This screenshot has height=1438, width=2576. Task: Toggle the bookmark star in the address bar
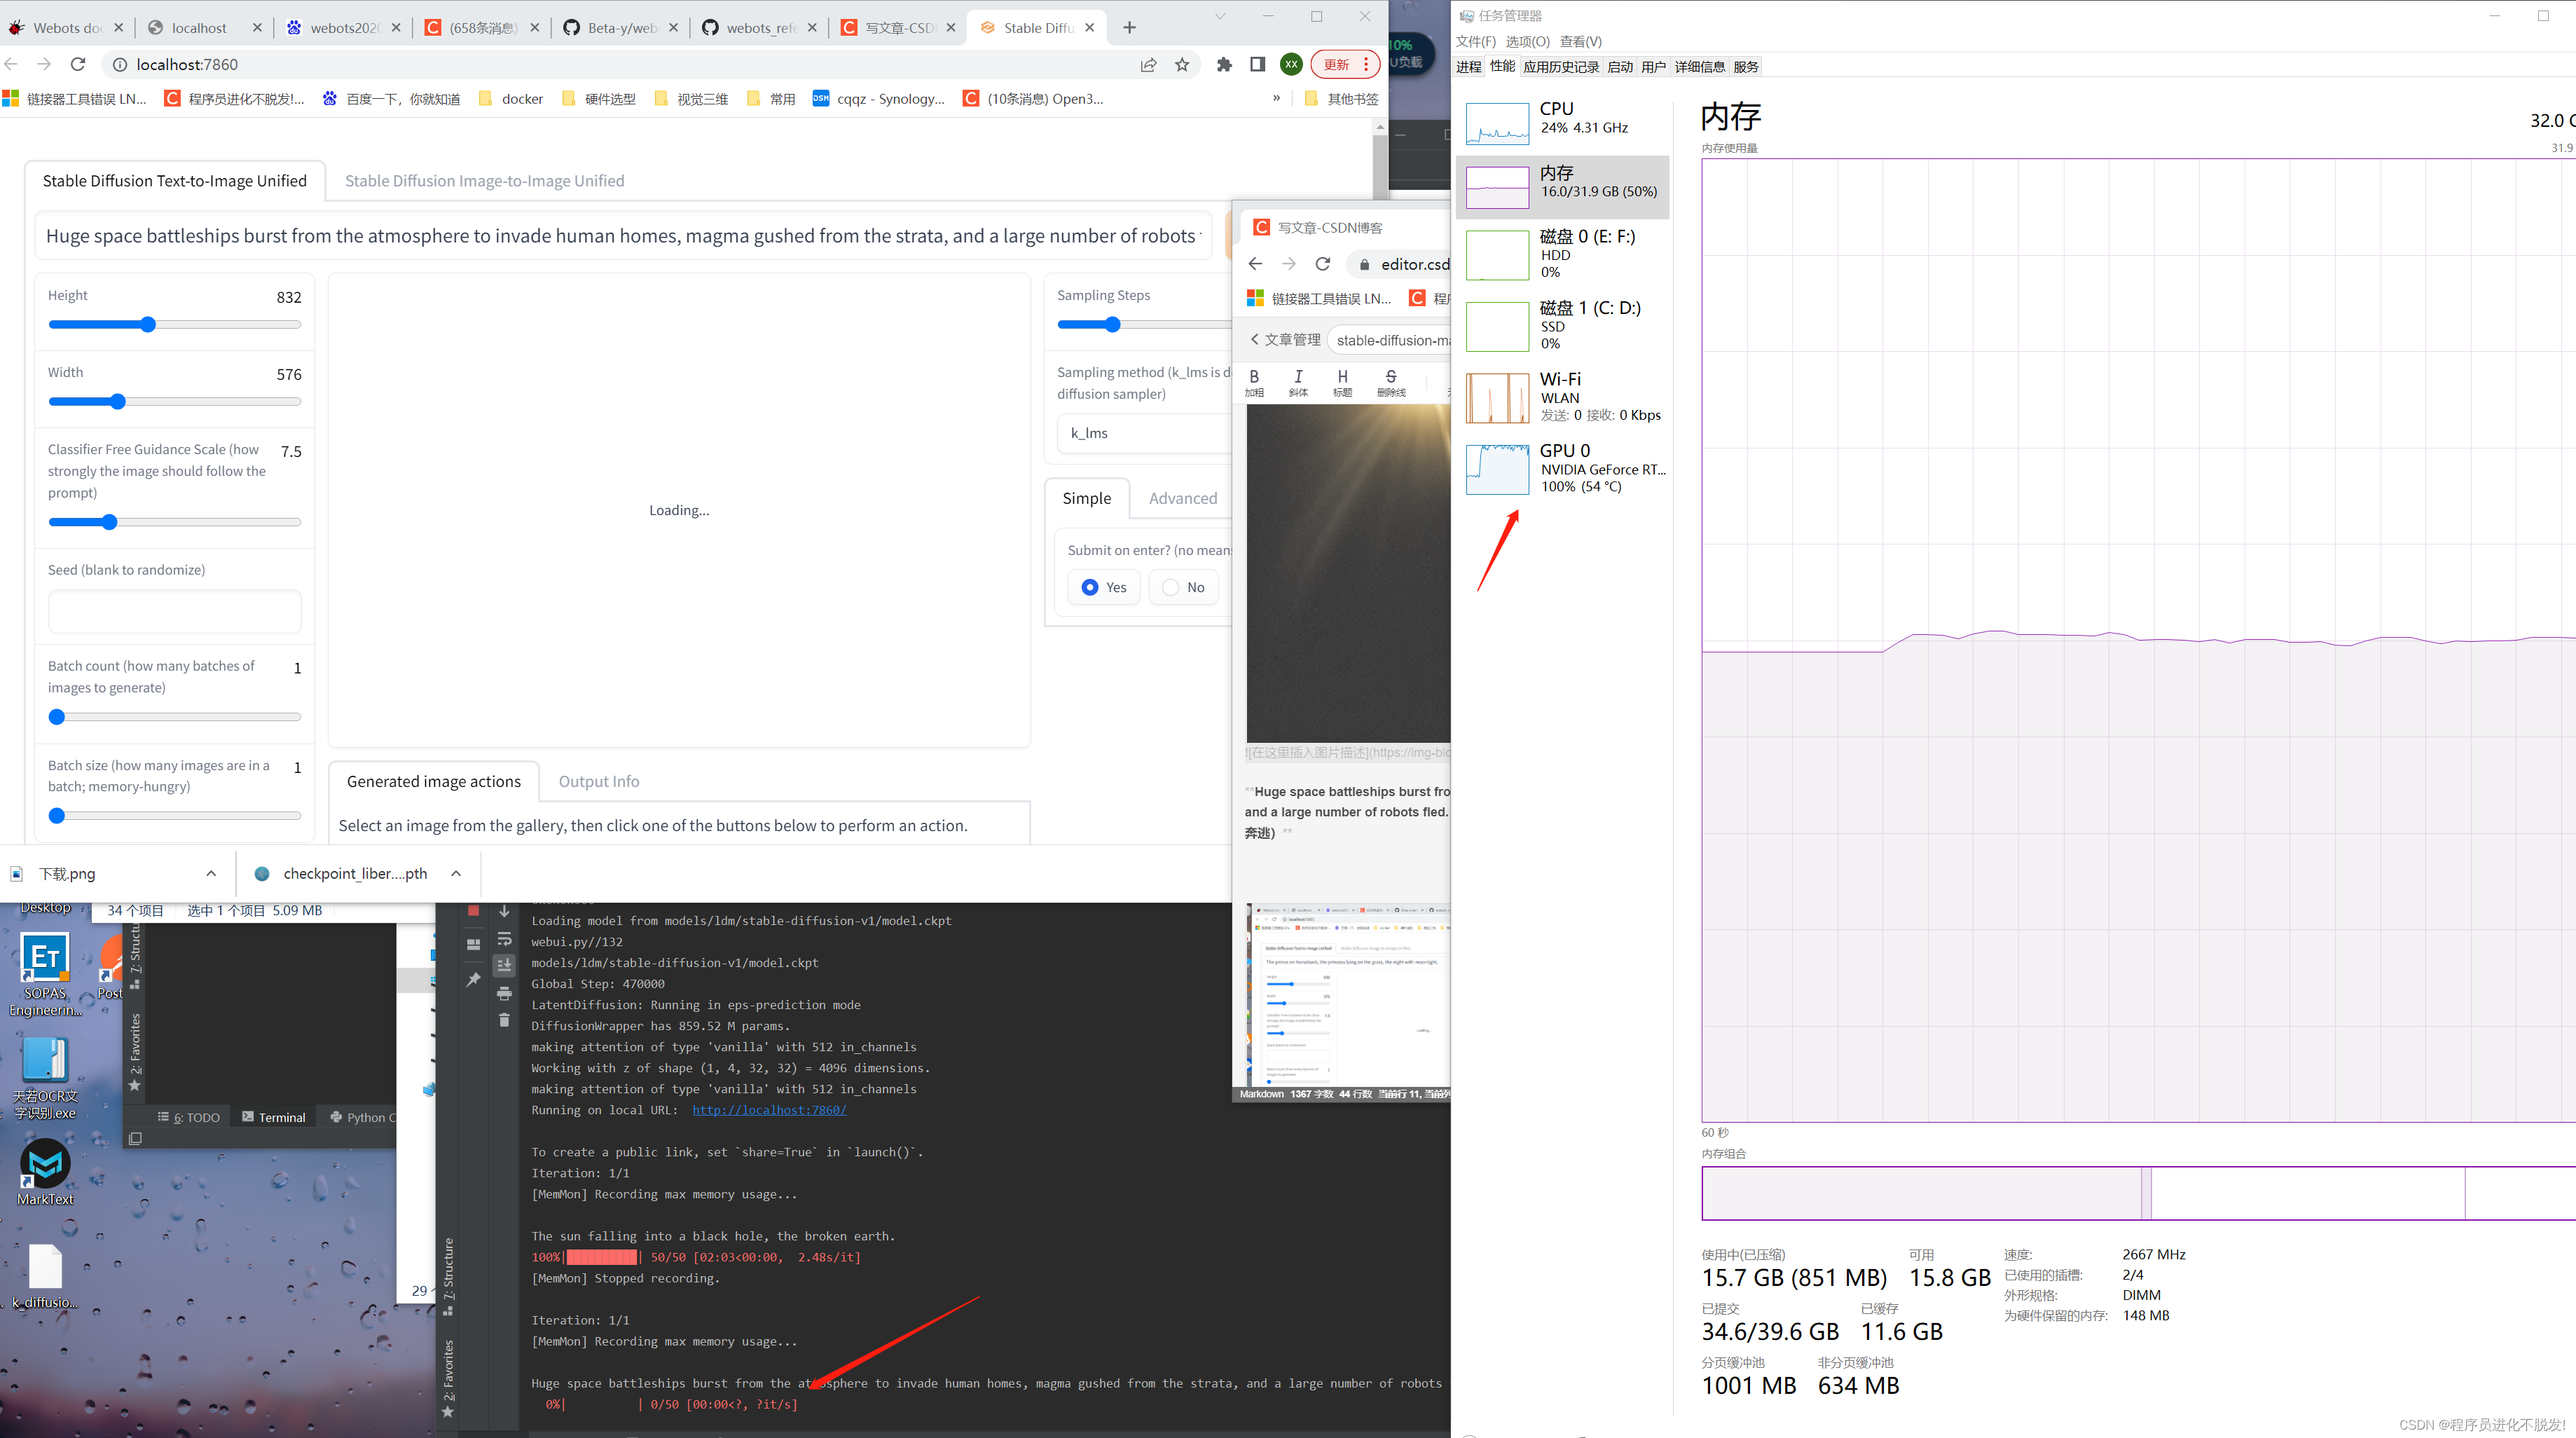pyautogui.click(x=1182, y=64)
